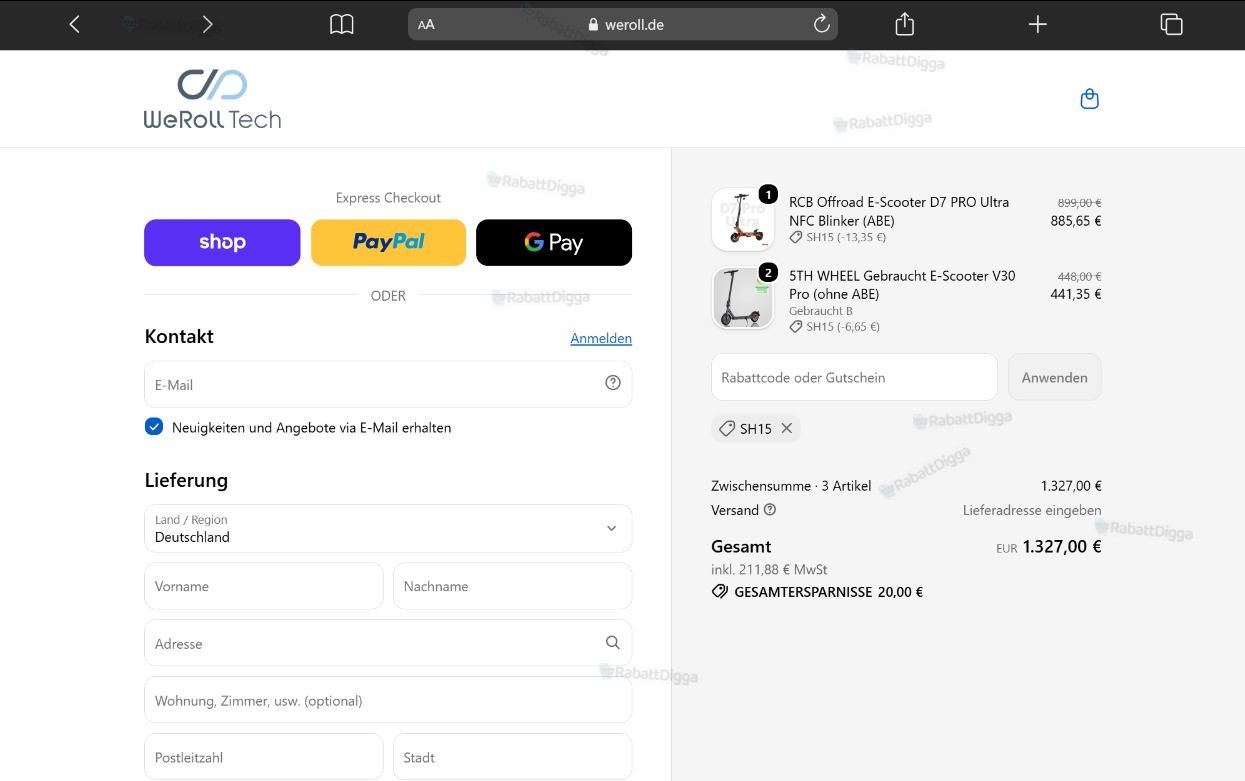The height and width of the screenshot is (781, 1245).
Task: Open the share sheet icon
Action: [904, 24]
